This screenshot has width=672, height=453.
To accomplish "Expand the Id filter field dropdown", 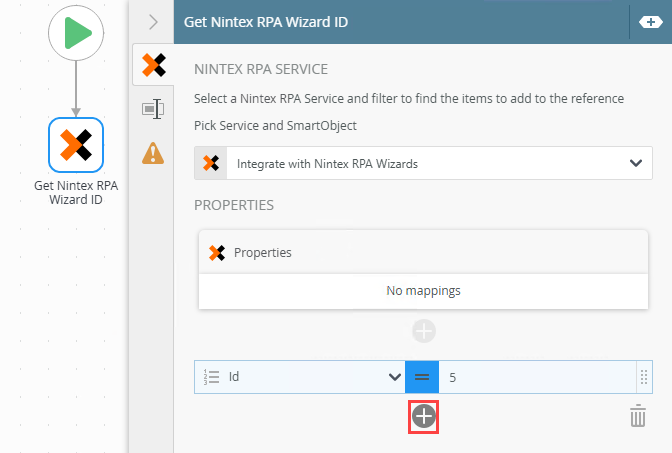I will point(393,377).
